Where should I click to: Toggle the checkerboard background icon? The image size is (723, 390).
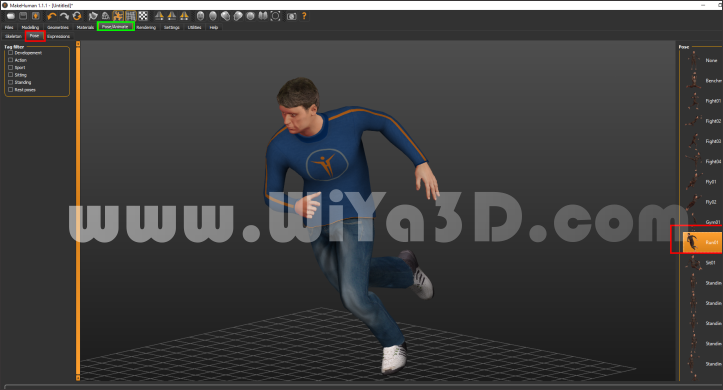click(x=143, y=16)
